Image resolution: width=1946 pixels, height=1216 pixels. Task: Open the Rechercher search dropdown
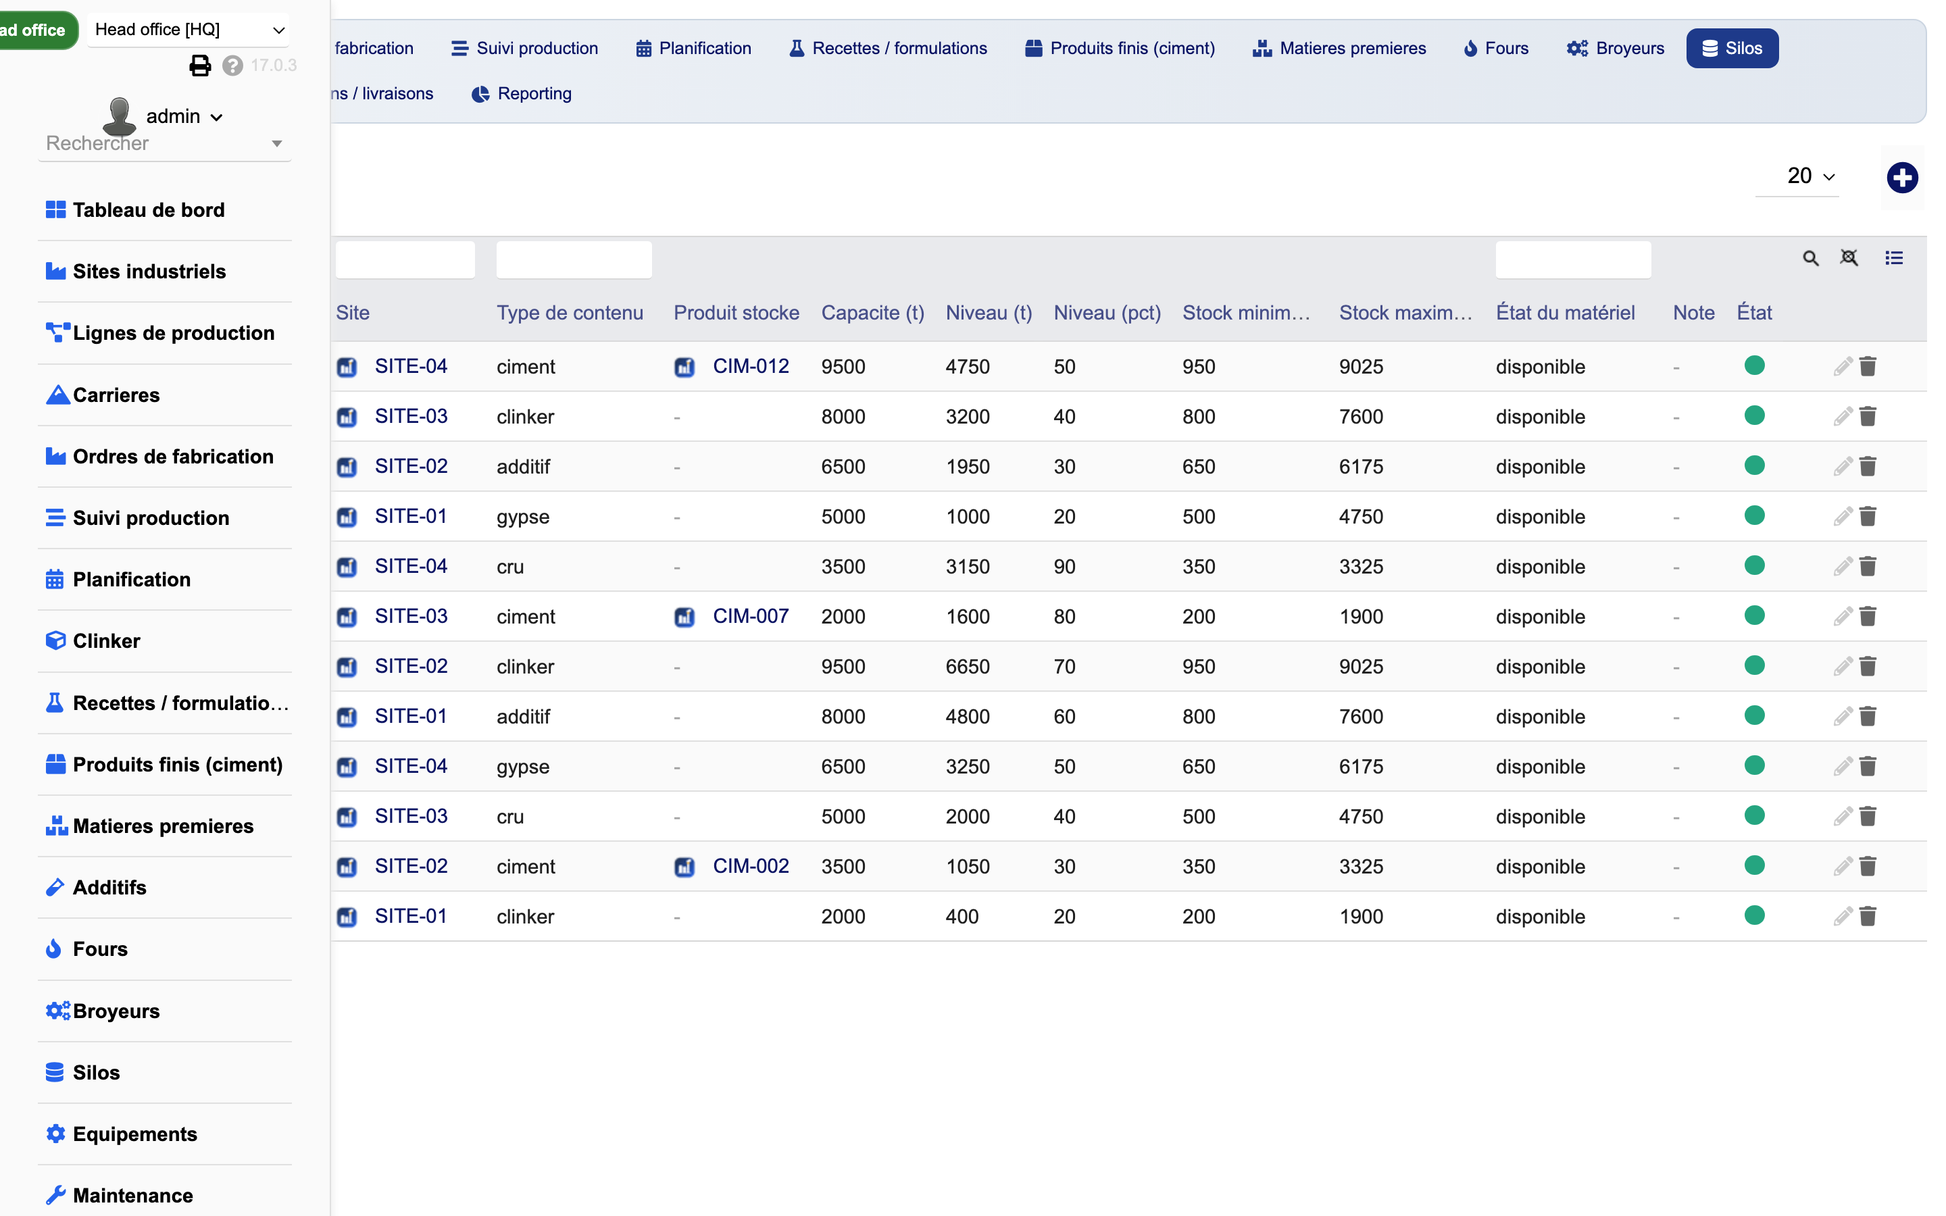click(x=164, y=143)
